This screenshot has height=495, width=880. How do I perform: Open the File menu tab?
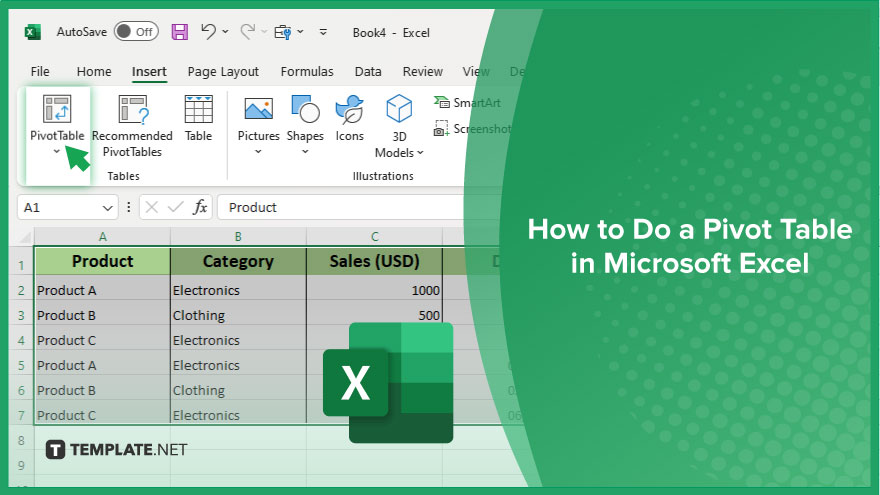[x=40, y=71]
